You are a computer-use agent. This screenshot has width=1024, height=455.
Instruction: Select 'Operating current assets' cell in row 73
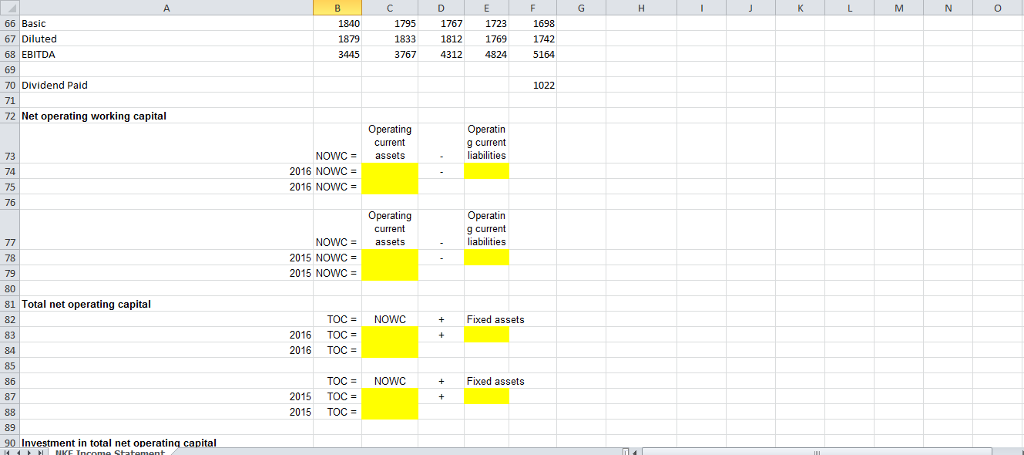click(390, 143)
